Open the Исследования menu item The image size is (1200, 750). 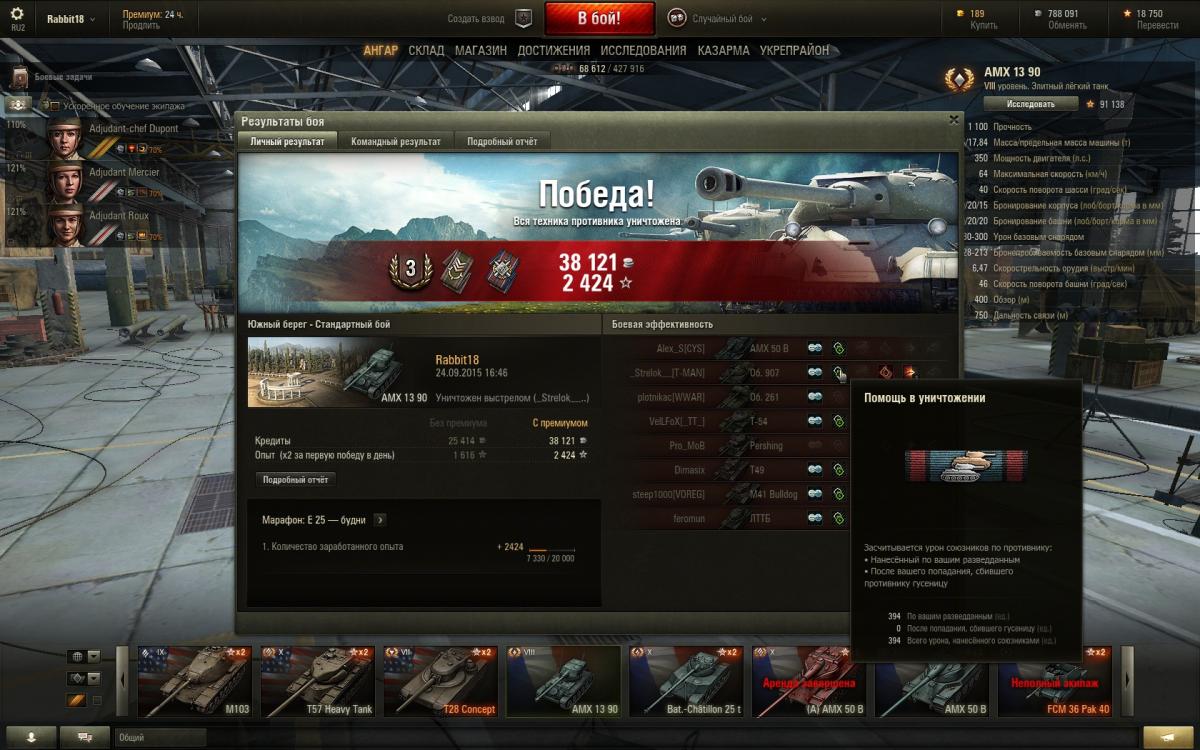point(643,50)
